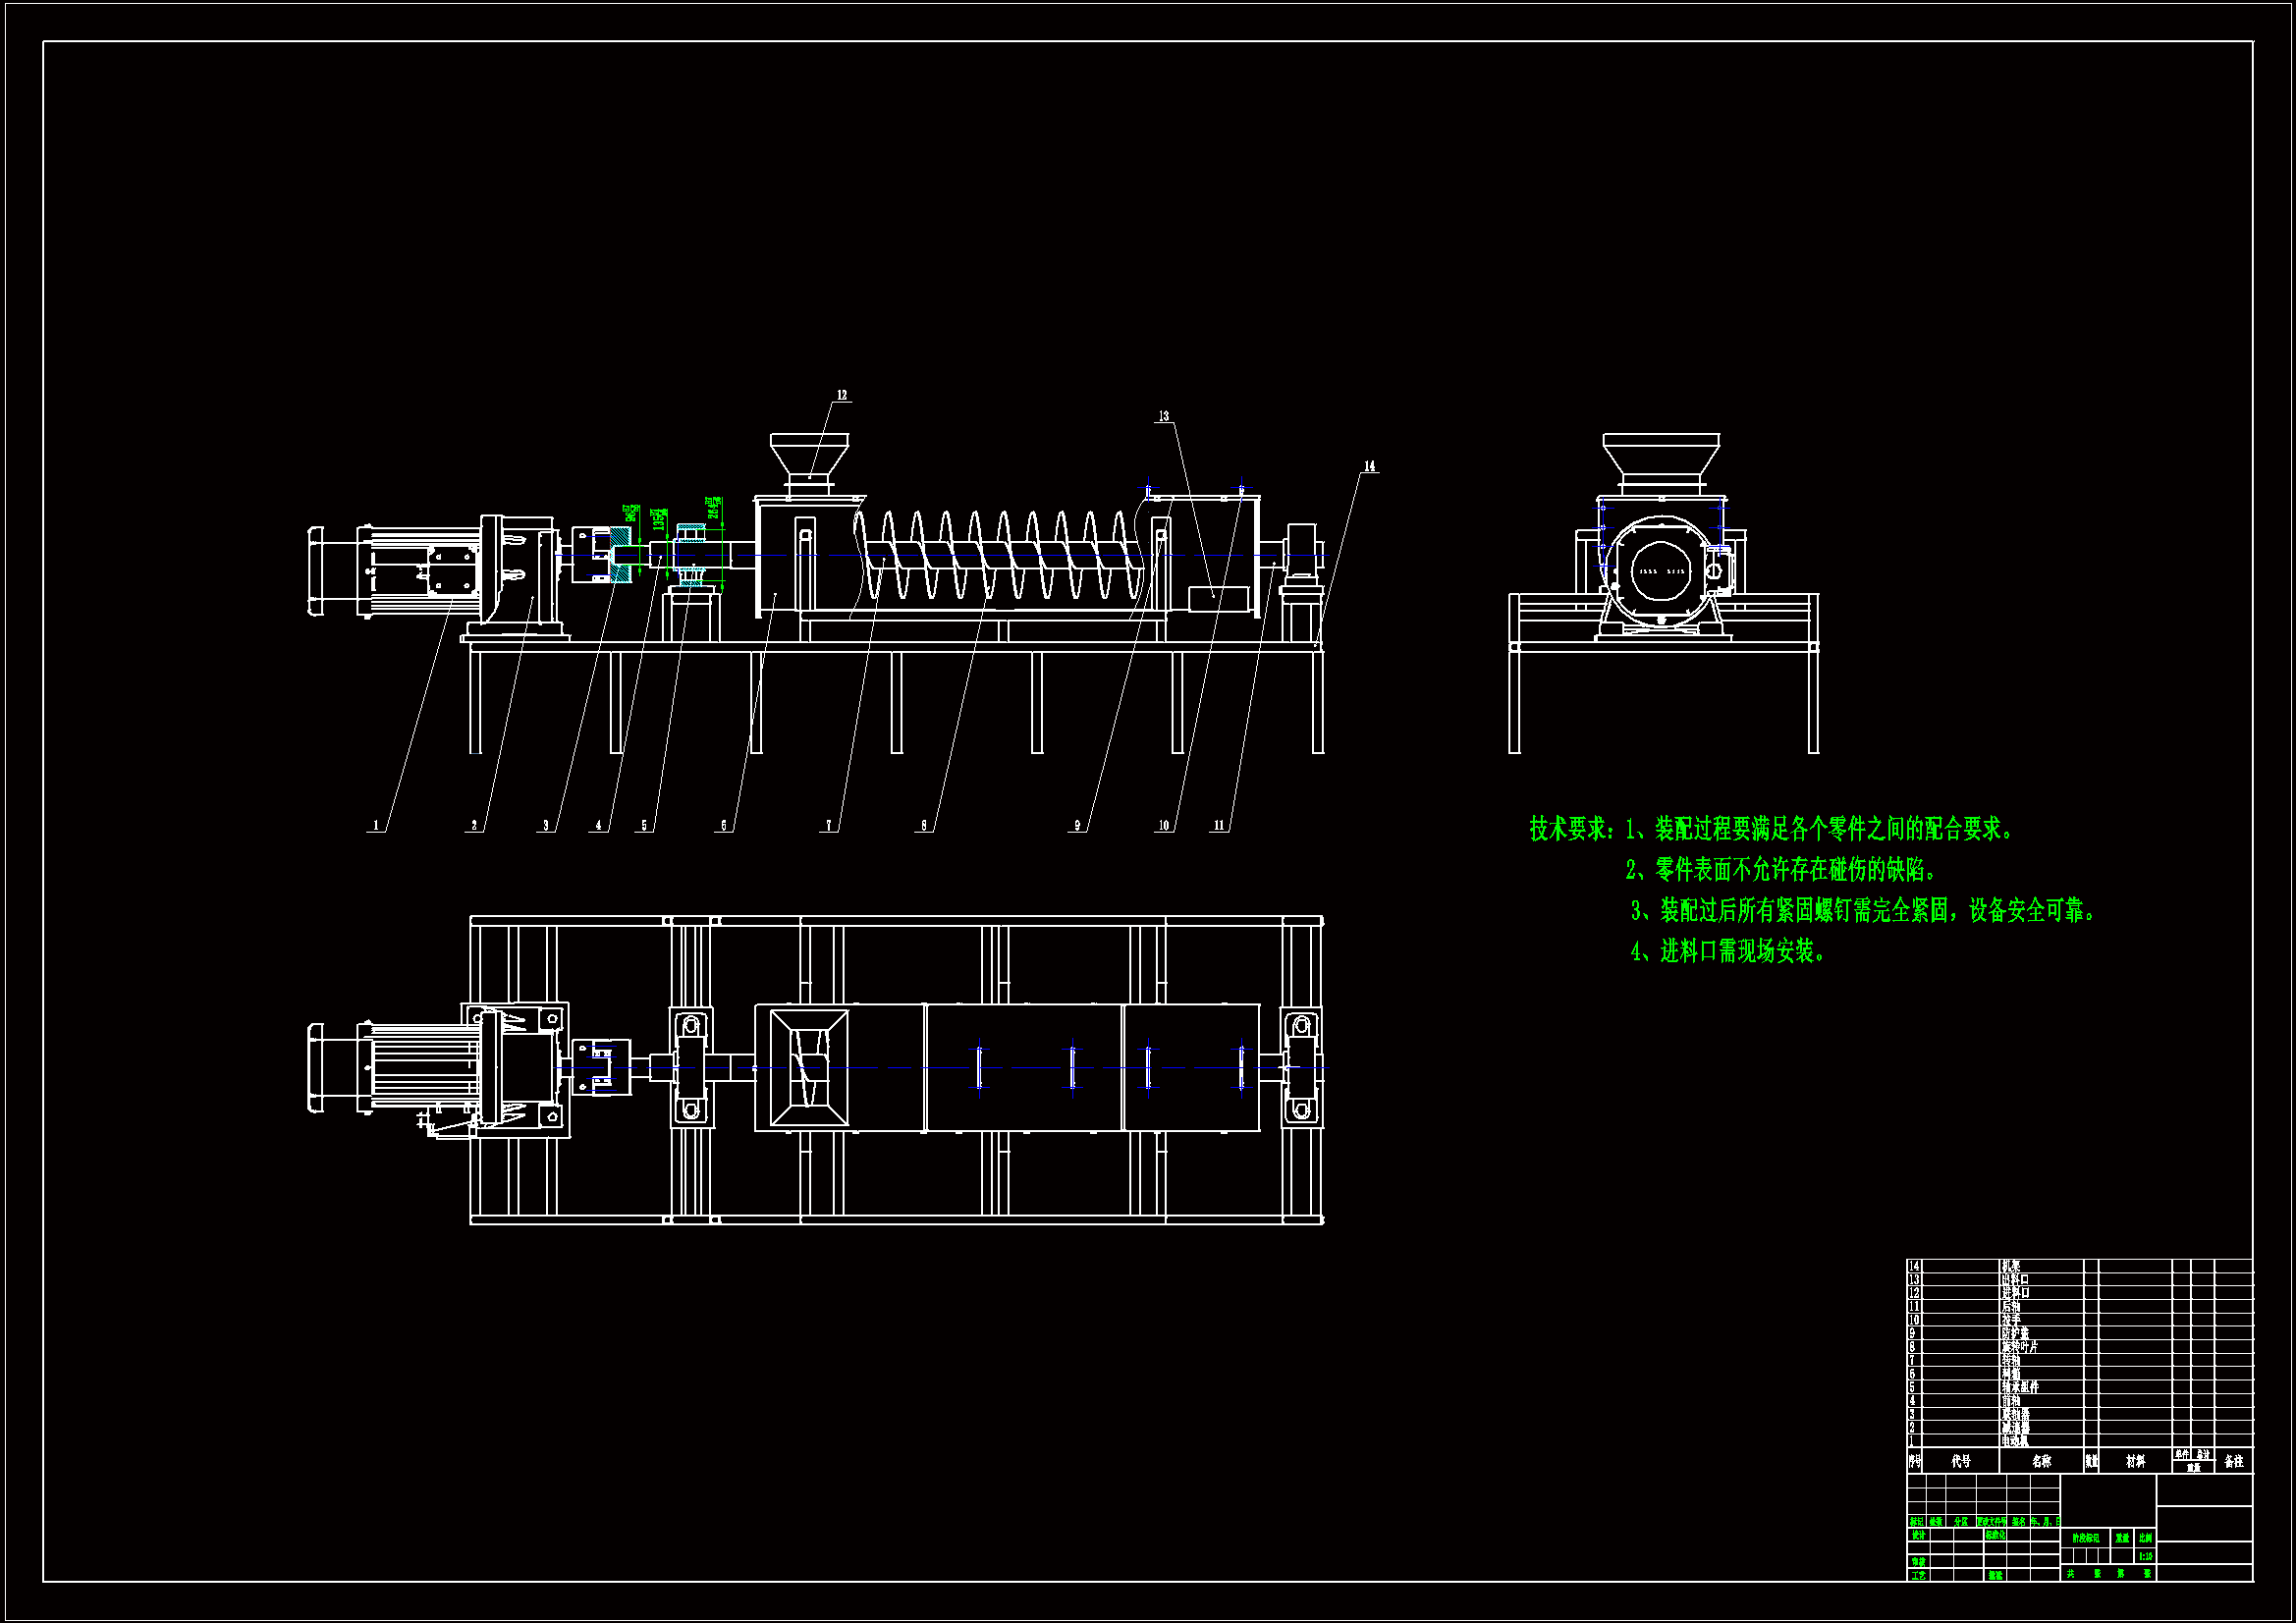The image size is (2296, 1623).
Task: Click part callout number 14 label
Action: (1369, 466)
